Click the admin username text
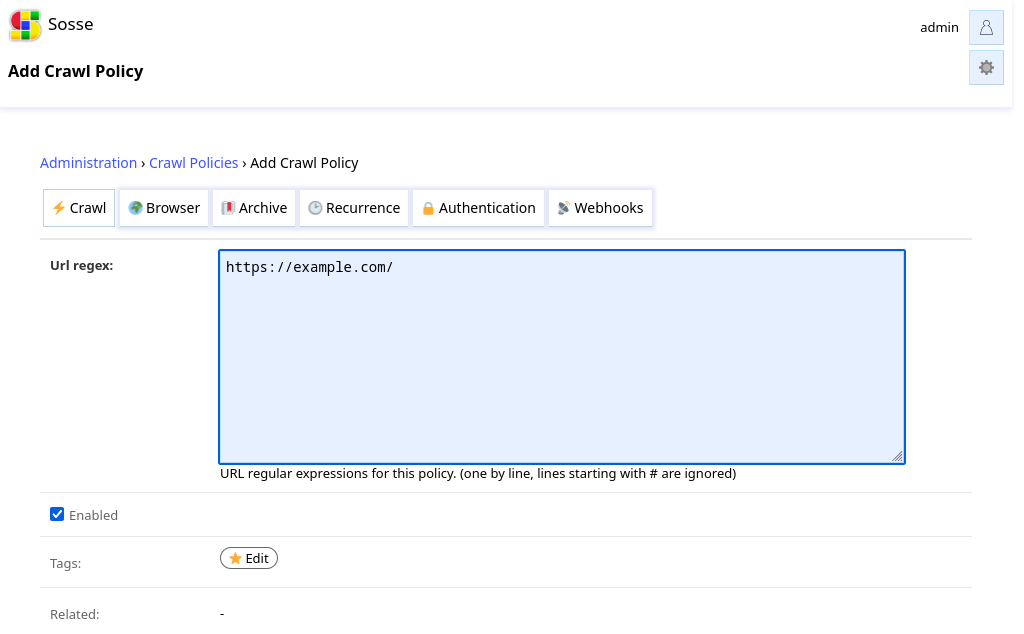The height and width of the screenshot is (634, 1024). pos(939,27)
